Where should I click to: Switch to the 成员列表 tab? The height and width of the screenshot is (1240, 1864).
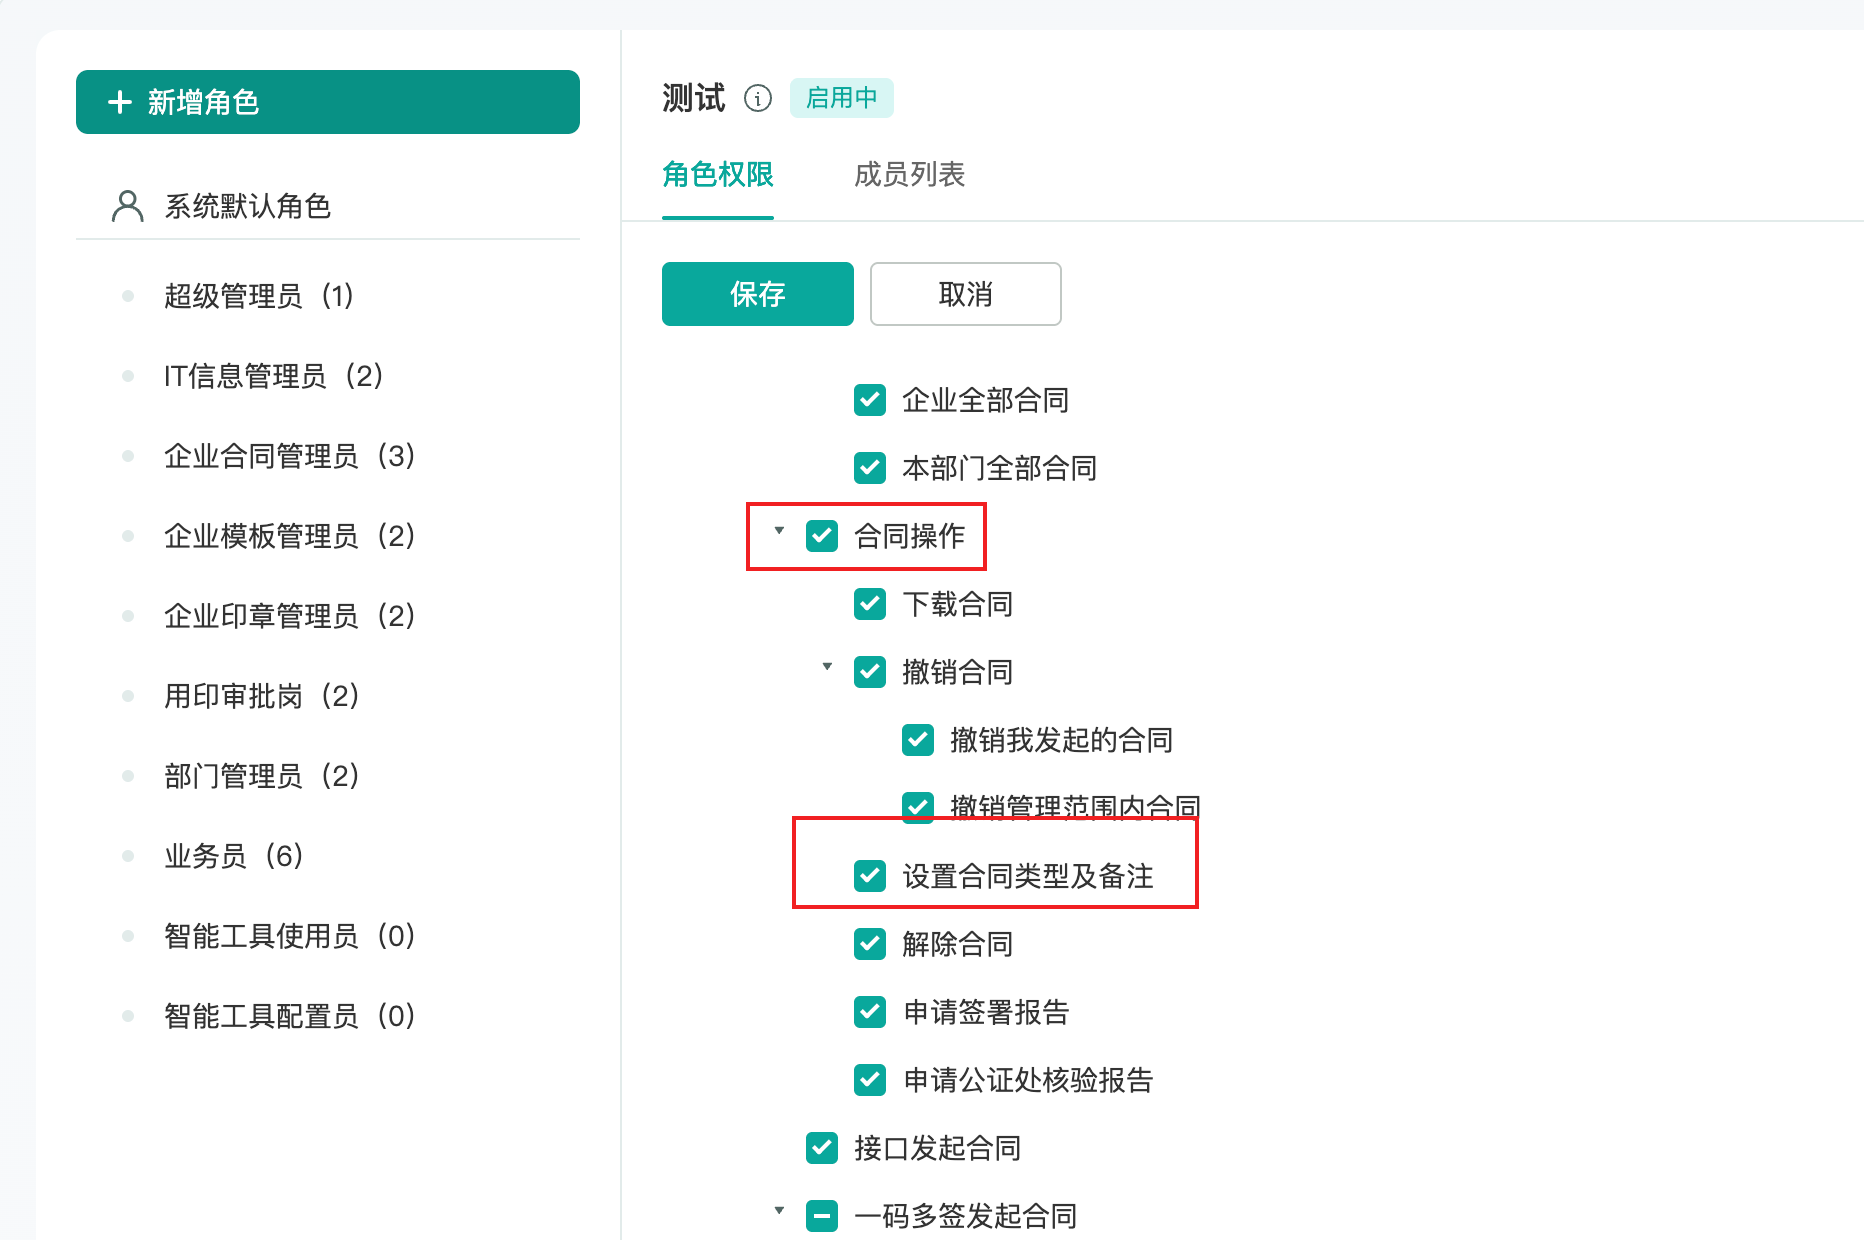[909, 175]
